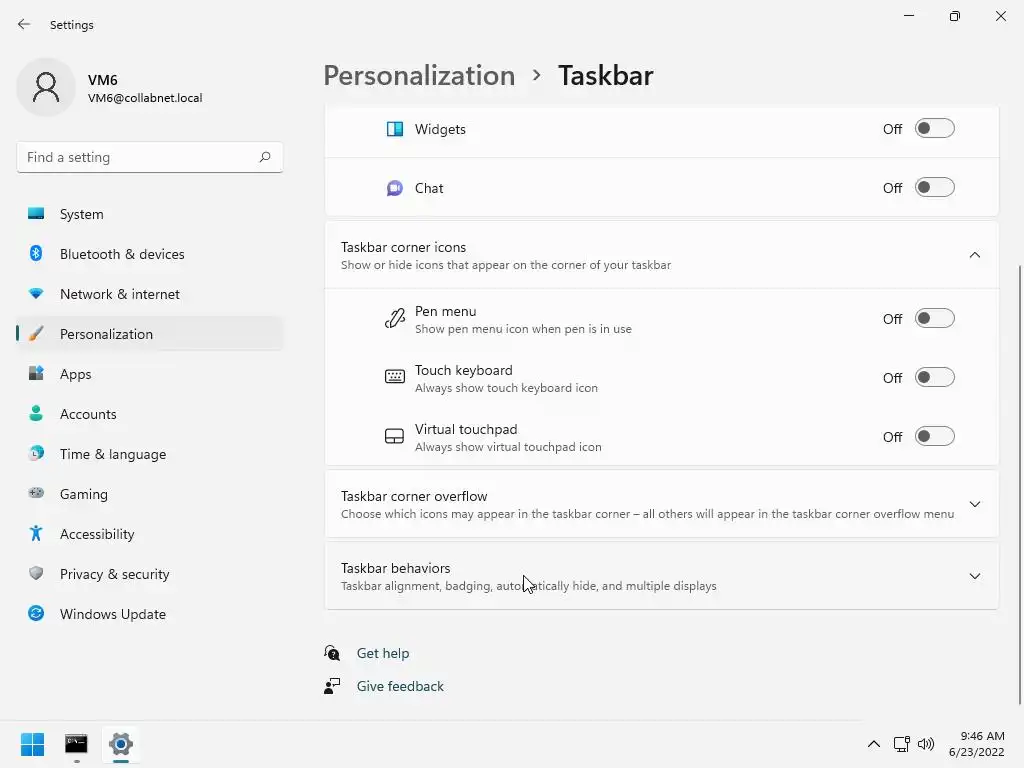Viewport: 1024px width, 768px height.
Task: Select Time & language in sidebar
Action: pyautogui.click(x=113, y=454)
